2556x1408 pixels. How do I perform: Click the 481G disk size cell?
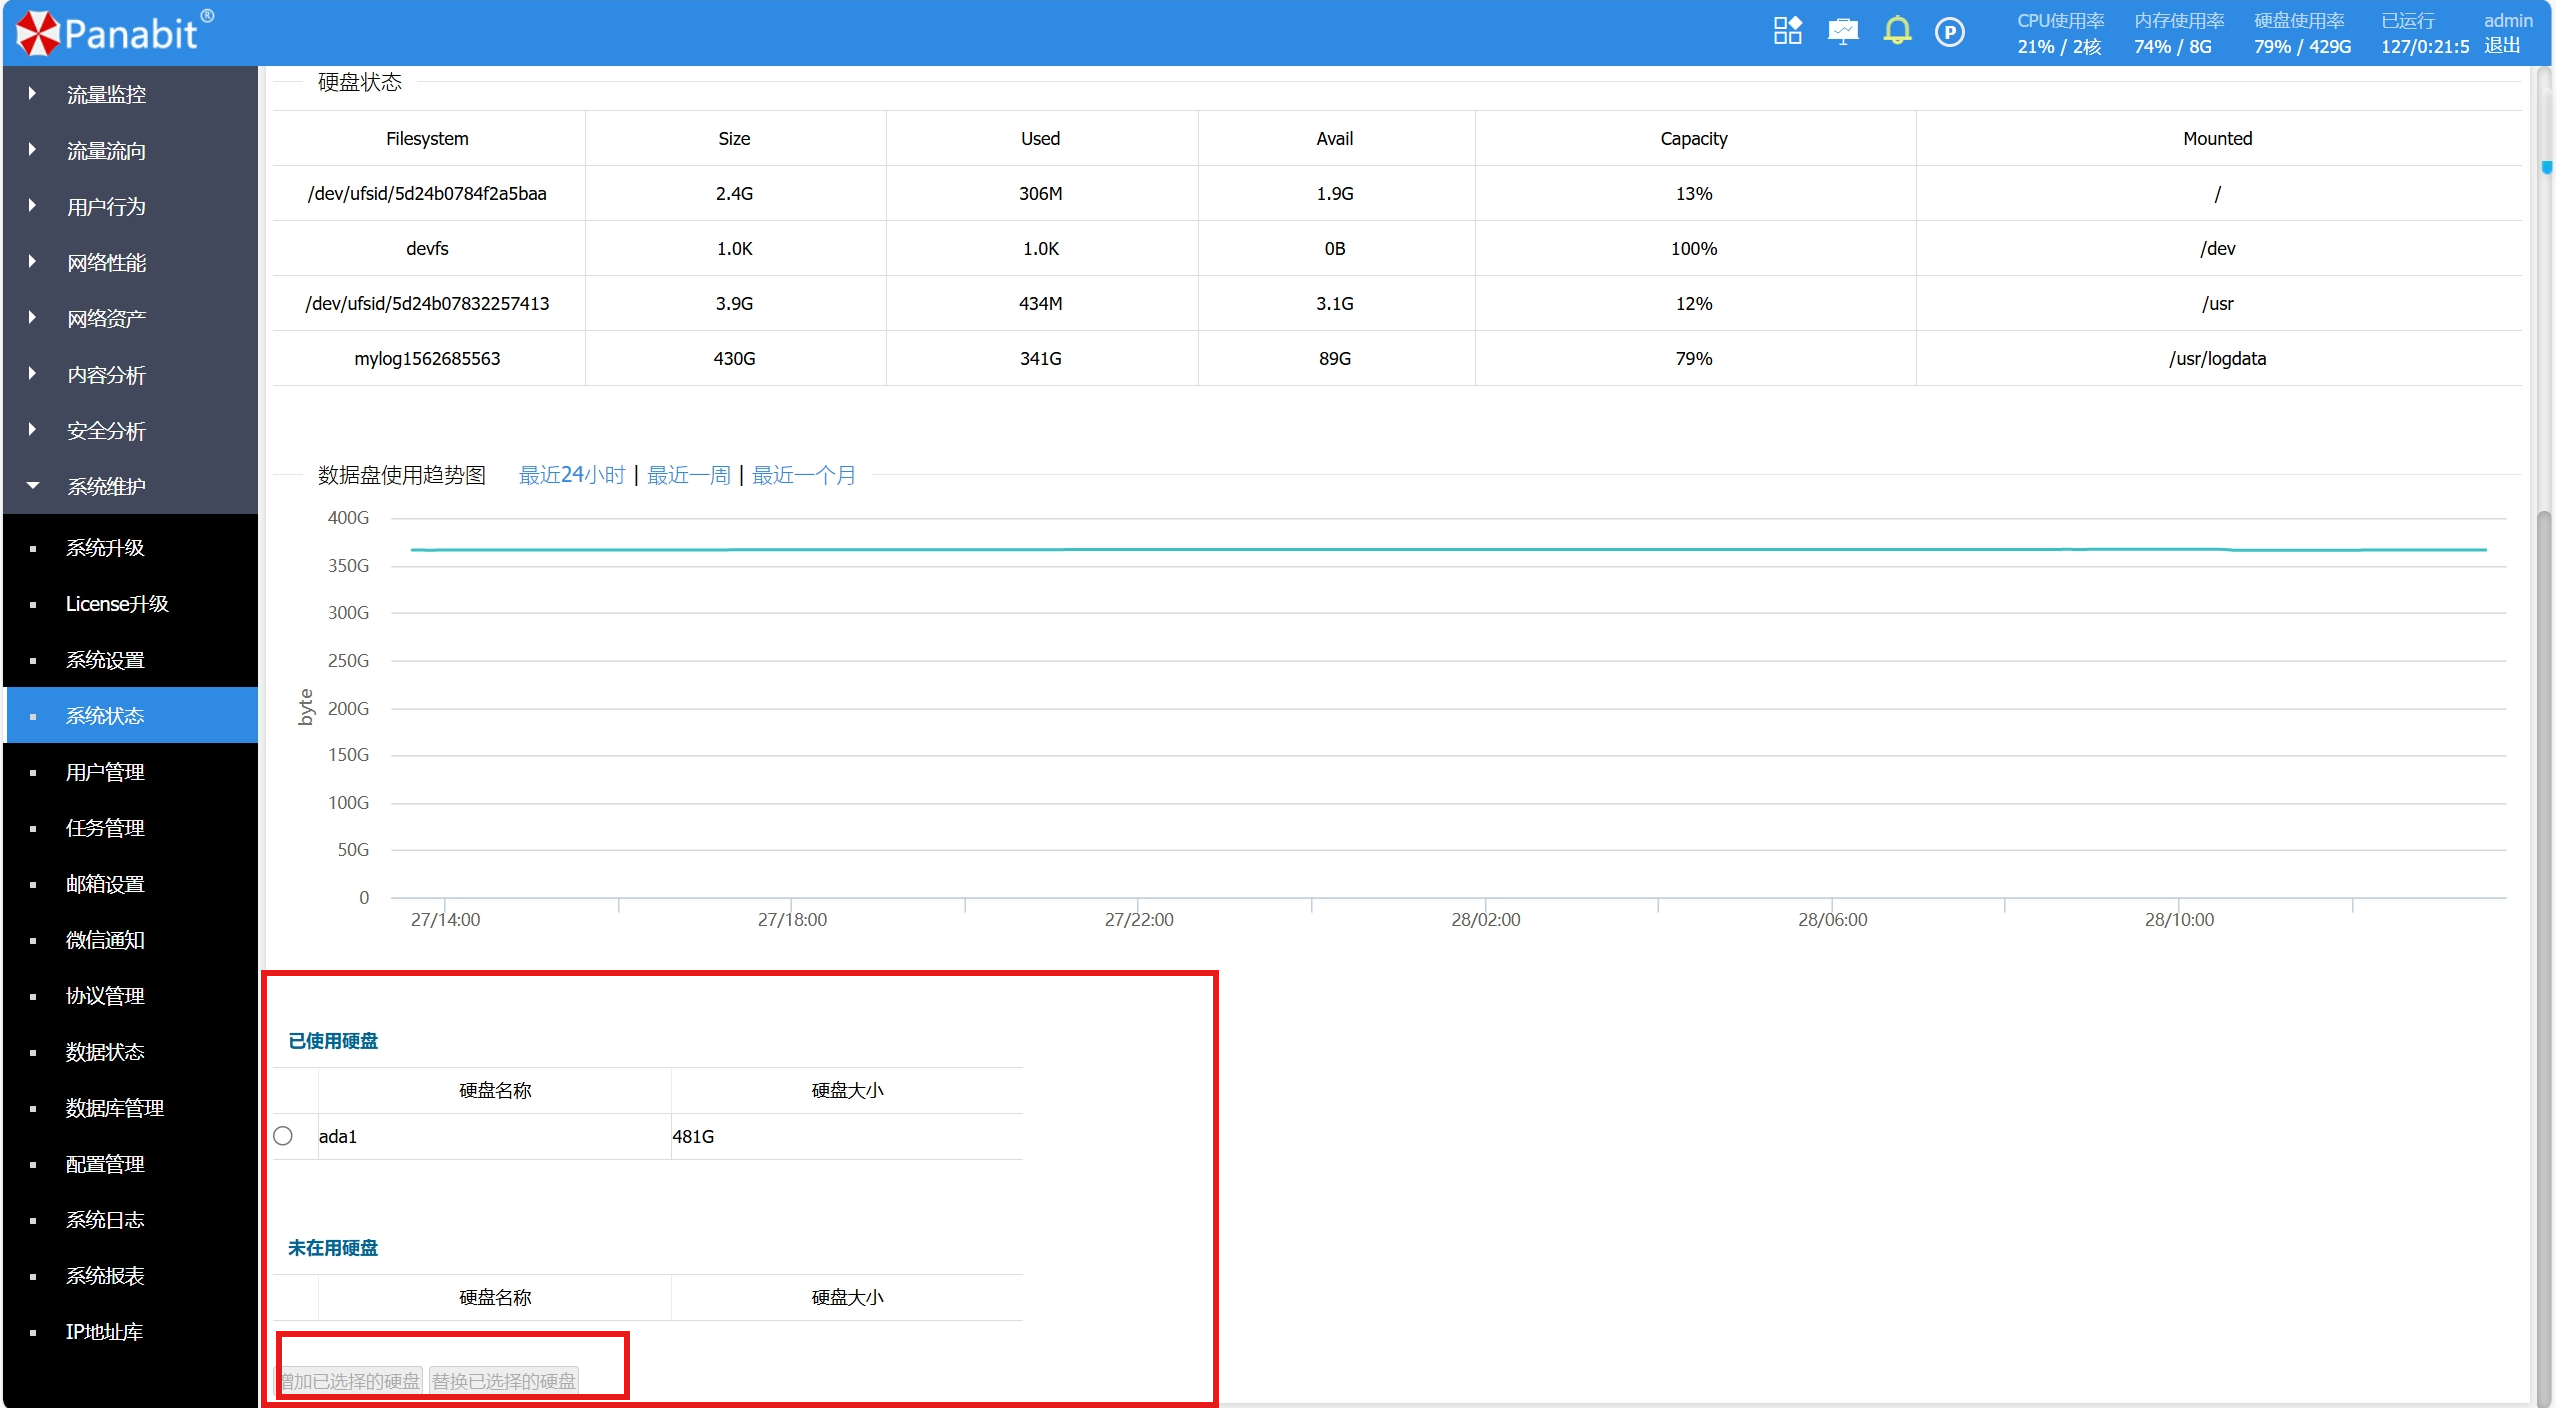(x=846, y=1136)
